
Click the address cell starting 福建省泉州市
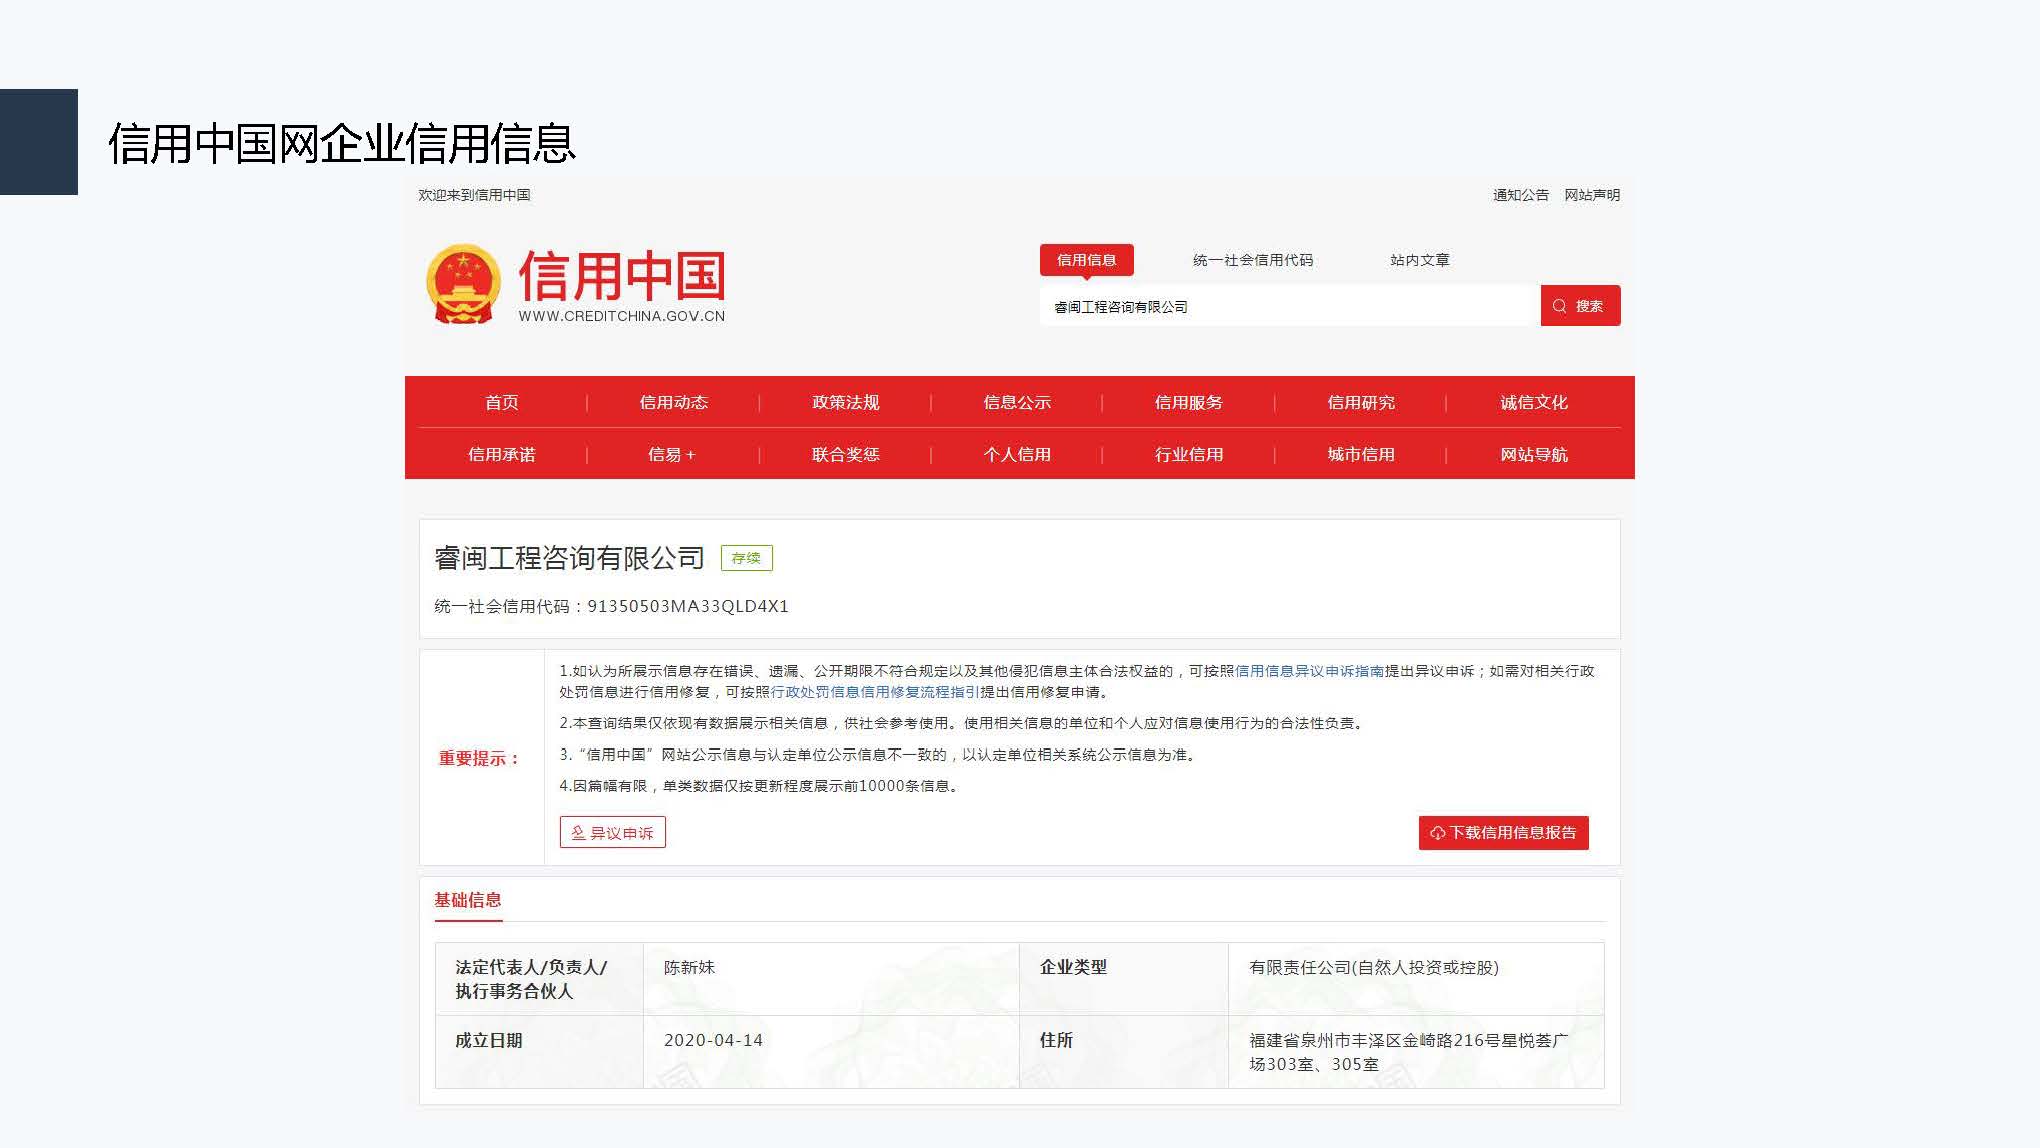[1416, 1052]
